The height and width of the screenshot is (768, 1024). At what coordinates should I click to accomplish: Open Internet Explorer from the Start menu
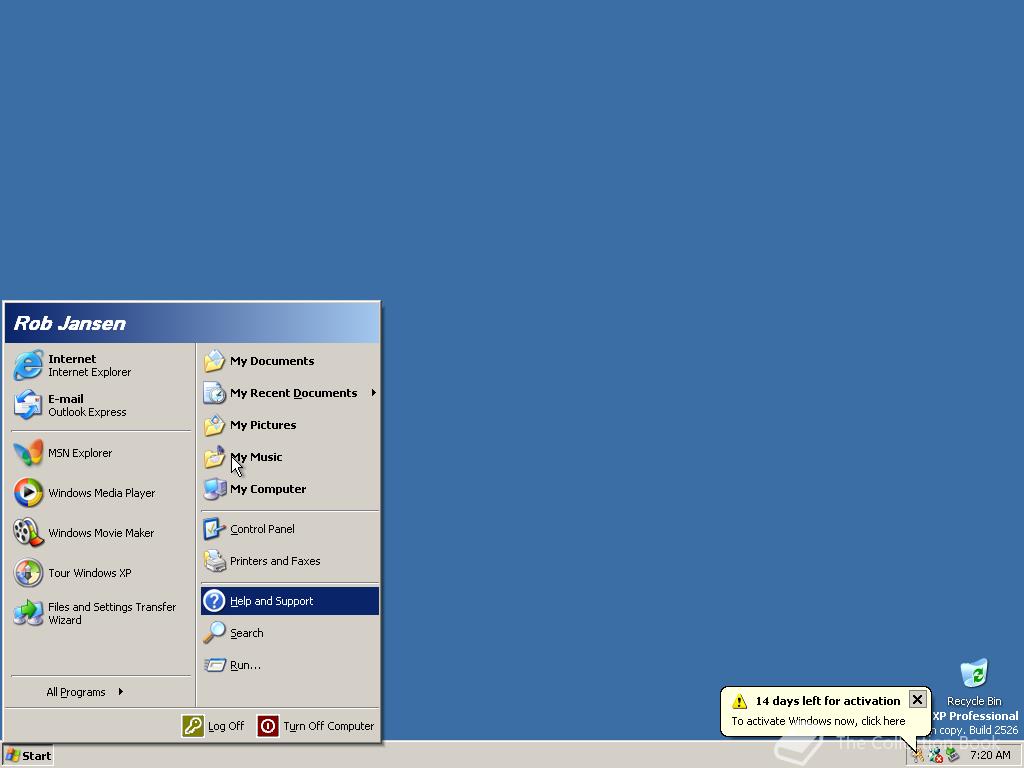[101, 365]
